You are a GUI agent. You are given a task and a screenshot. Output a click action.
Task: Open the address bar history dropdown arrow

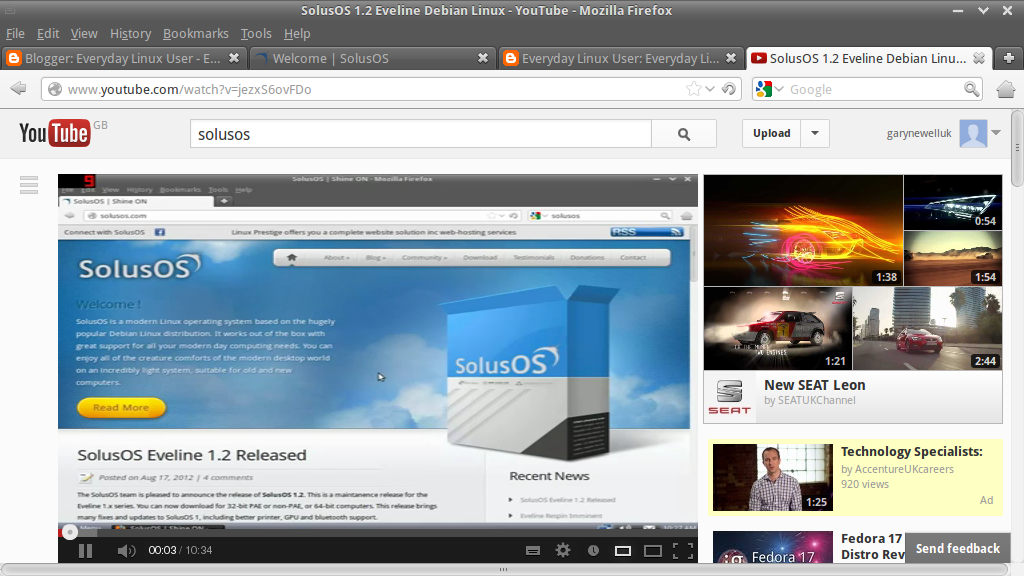click(711, 89)
